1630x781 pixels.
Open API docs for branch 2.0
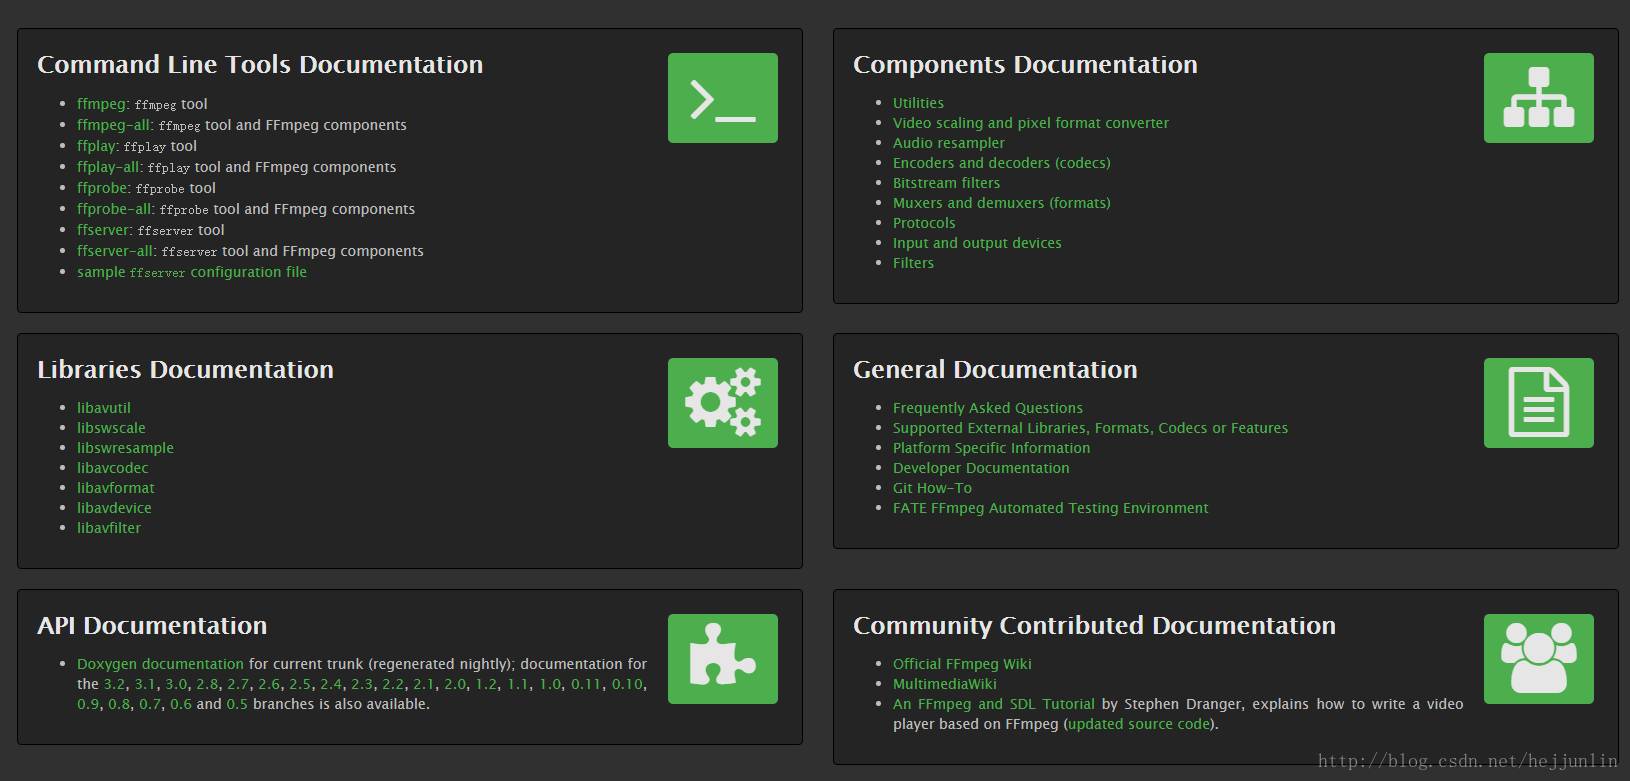(455, 684)
